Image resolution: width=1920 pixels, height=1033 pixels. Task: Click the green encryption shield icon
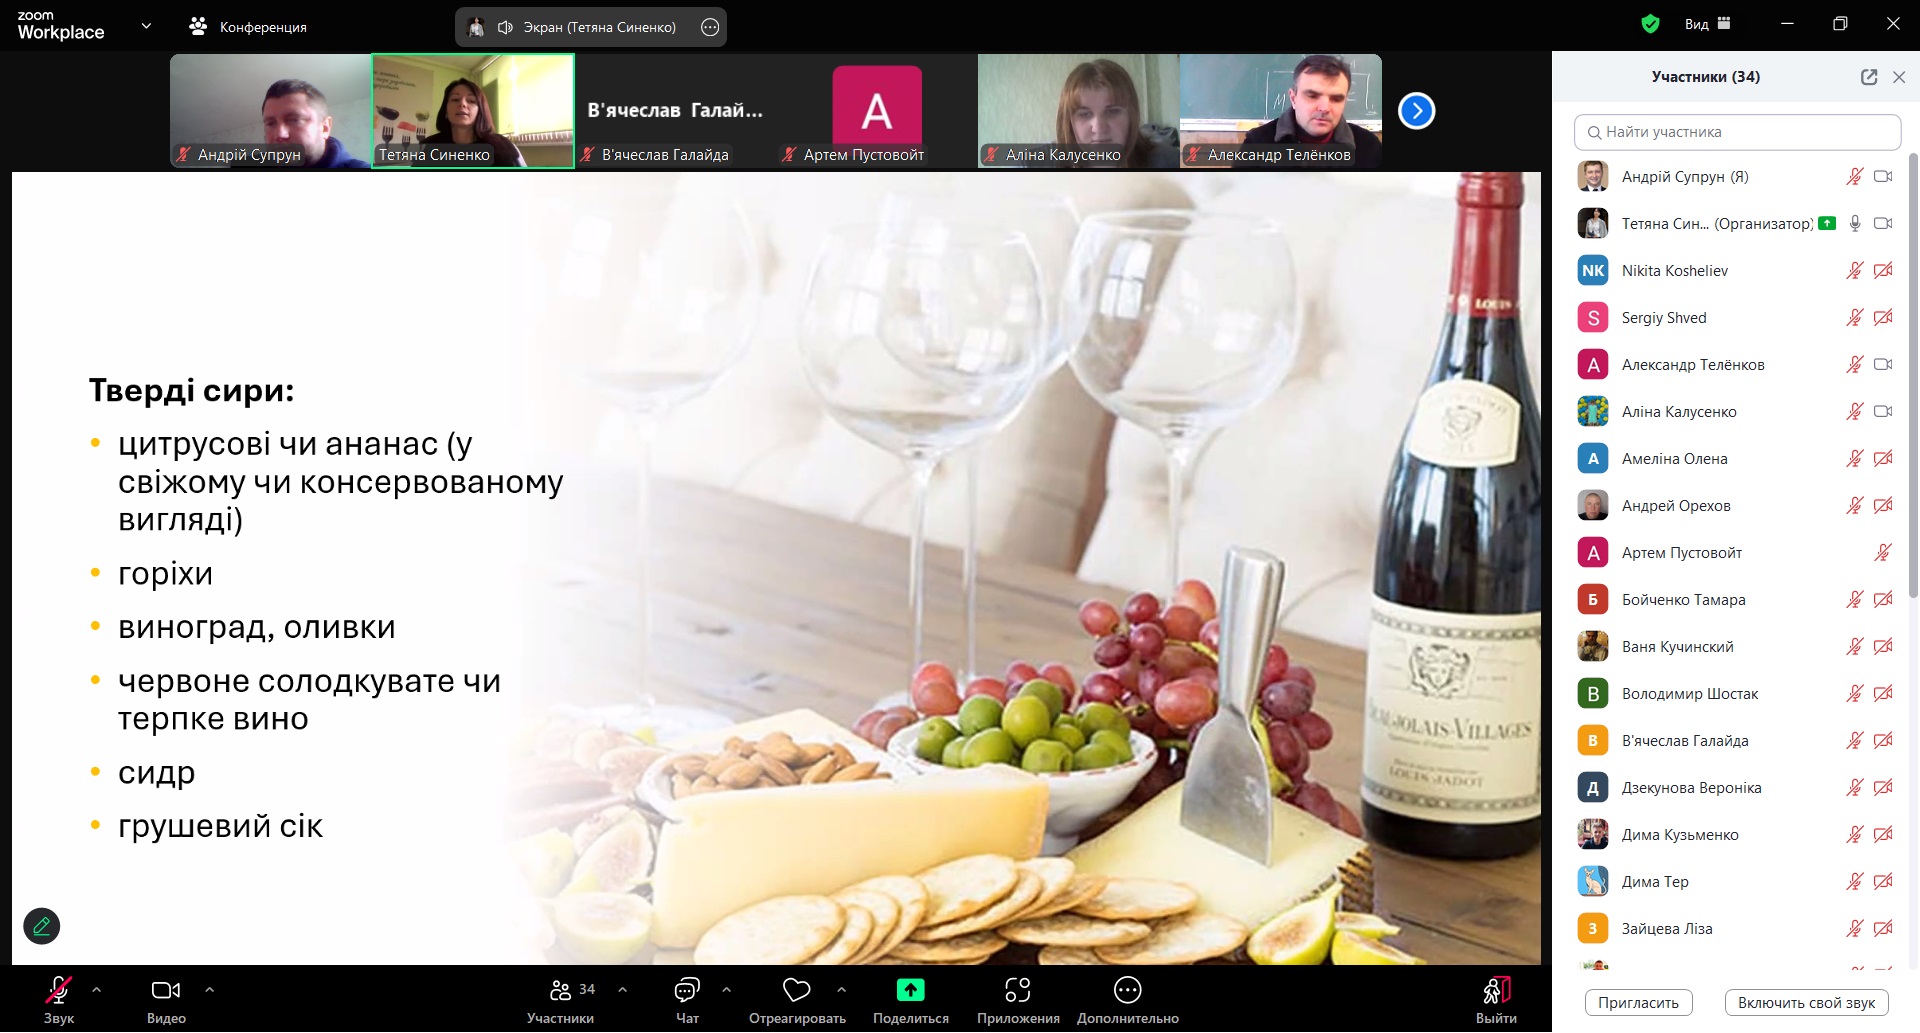pyautogui.click(x=1650, y=24)
